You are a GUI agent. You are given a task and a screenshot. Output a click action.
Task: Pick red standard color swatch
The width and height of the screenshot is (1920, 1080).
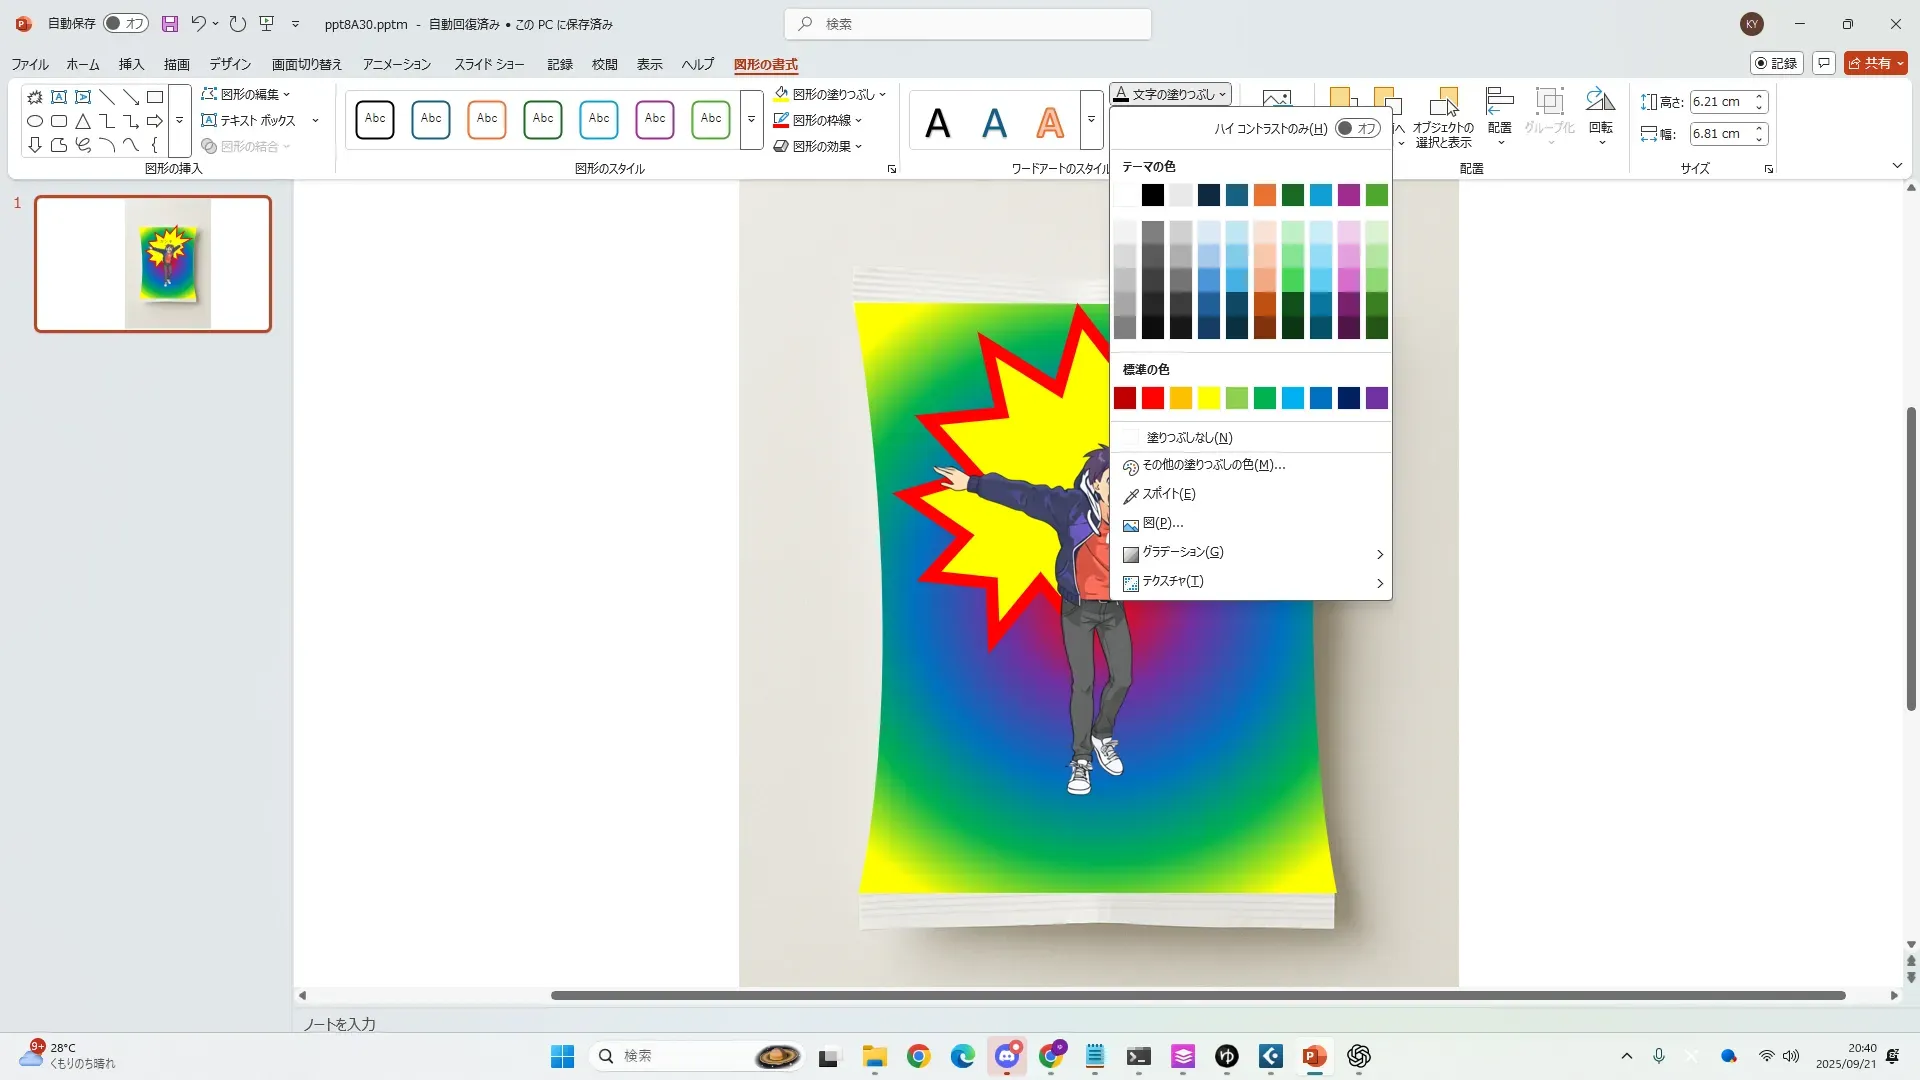(1153, 398)
